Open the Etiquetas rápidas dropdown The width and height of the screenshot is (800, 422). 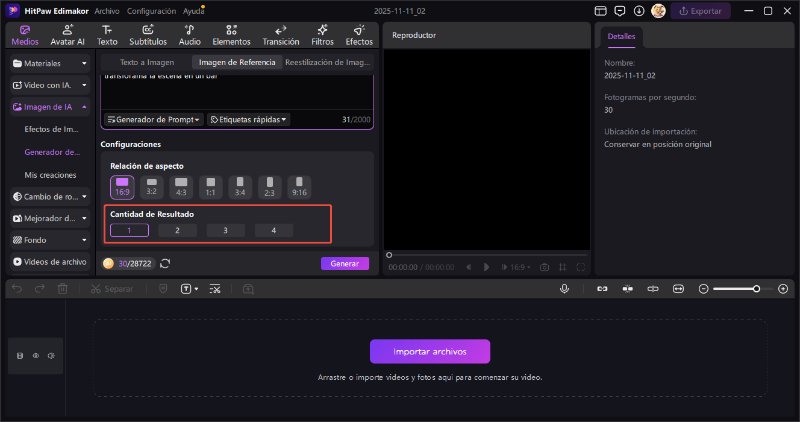pyautogui.click(x=248, y=119)
